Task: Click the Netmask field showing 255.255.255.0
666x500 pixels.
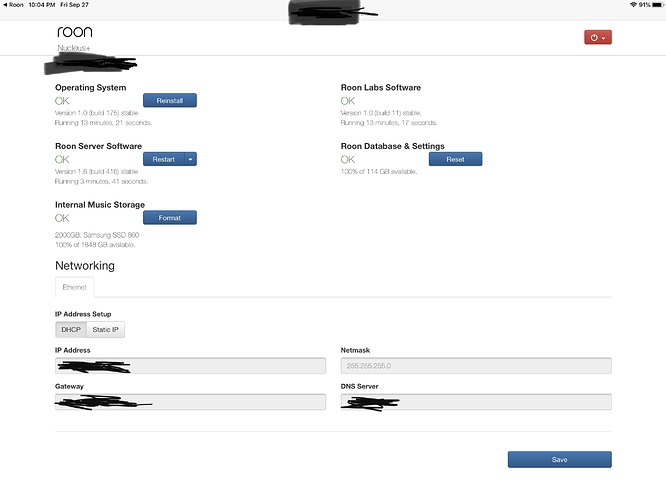Action: coord(476,366)
